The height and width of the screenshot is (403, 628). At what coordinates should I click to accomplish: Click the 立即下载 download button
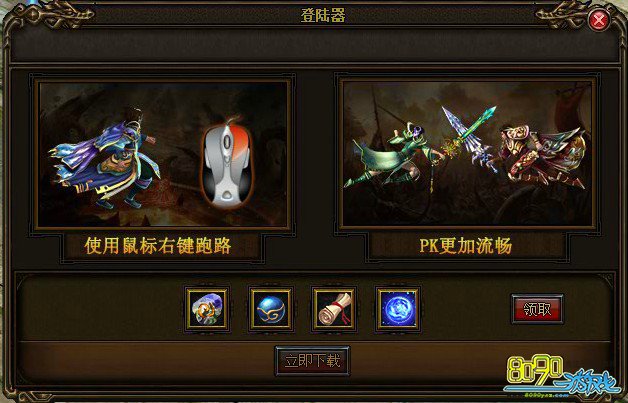(312, 361)
